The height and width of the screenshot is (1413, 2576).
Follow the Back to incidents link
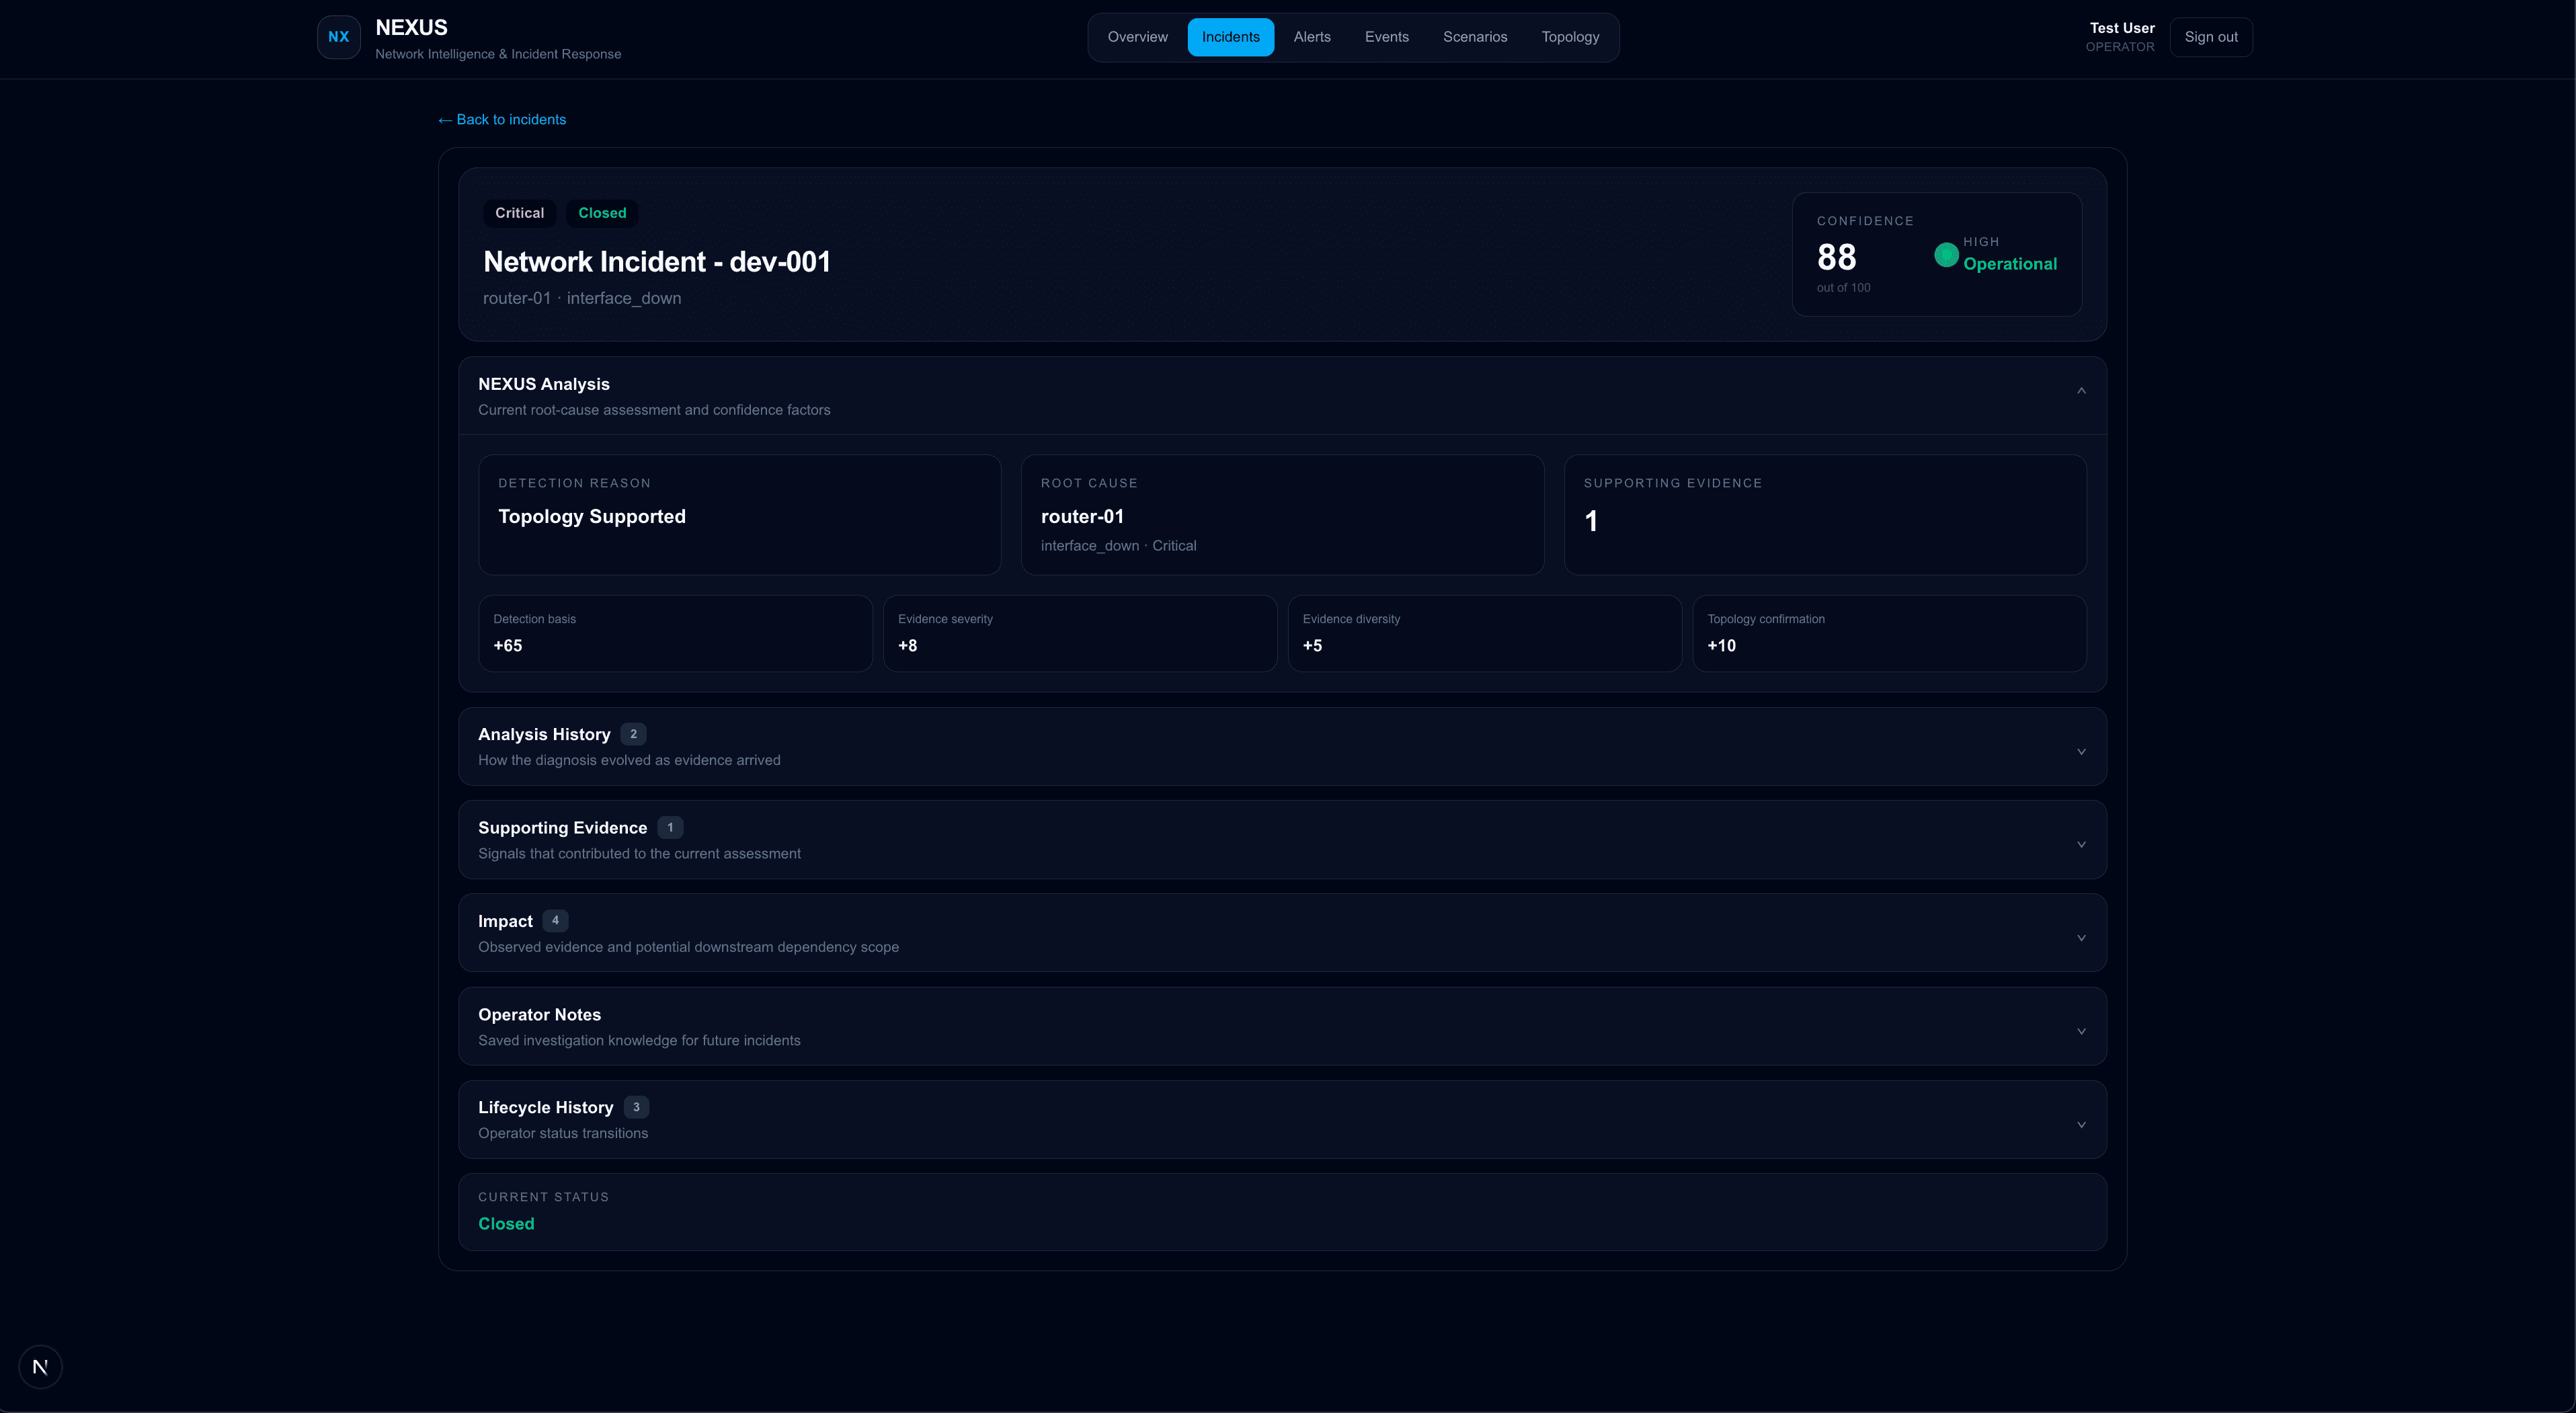coord(502,119)
